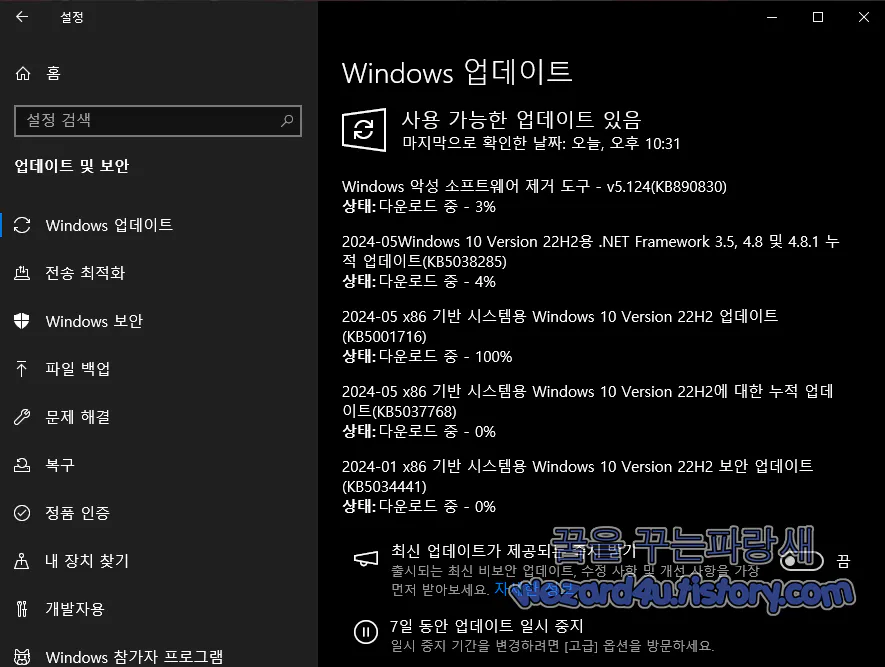Click the KB890830 malicious software tool entry
The width and height of the screenshot is (885, 667).
coord(534,186)
